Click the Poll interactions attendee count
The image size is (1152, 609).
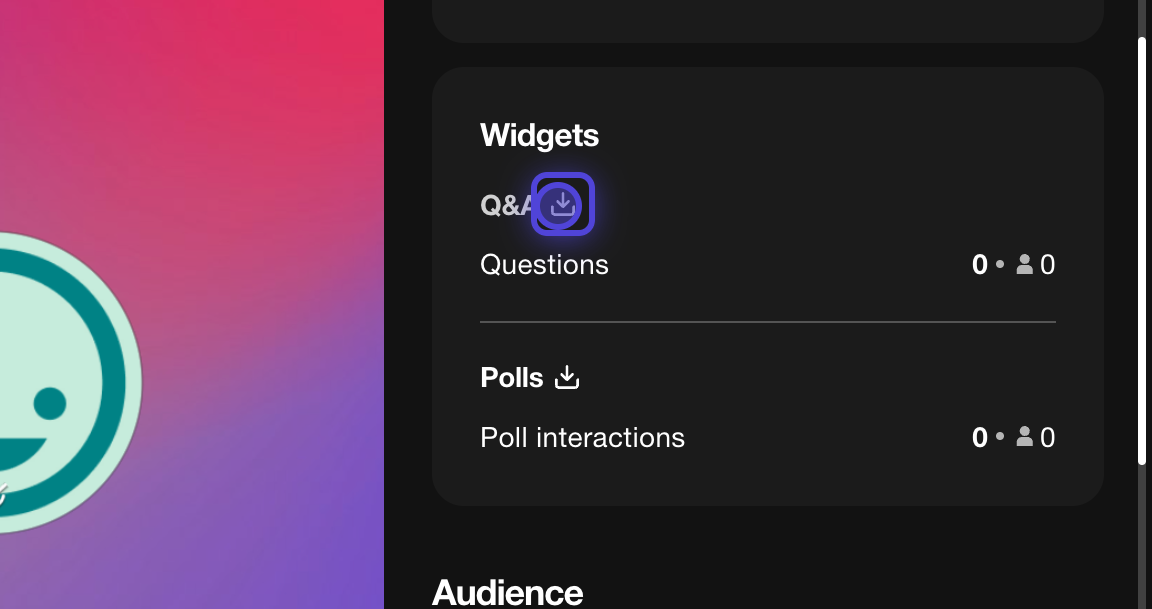point(1047,437)
